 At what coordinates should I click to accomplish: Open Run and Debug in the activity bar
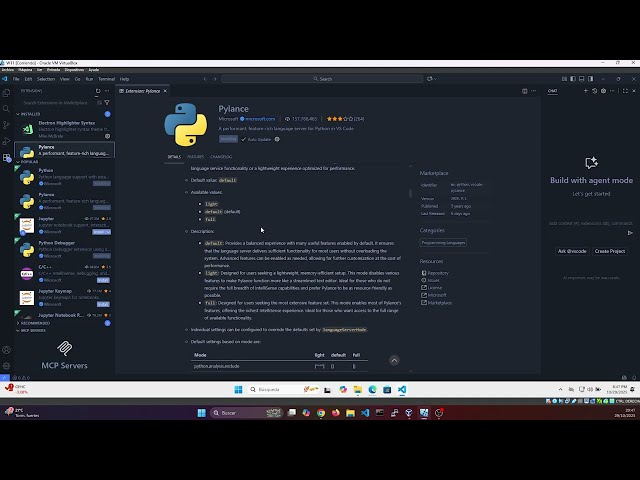(x=6, y=141)
